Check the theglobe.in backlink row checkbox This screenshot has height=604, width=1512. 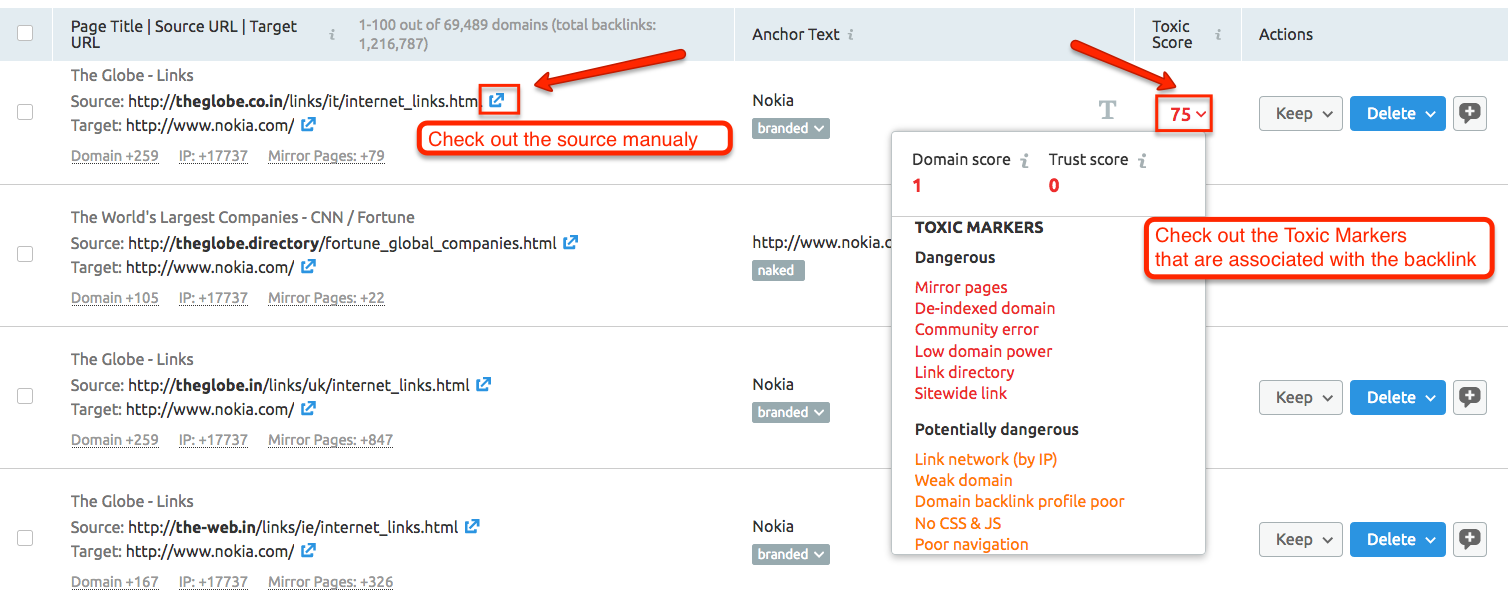(x=25, y=397)
